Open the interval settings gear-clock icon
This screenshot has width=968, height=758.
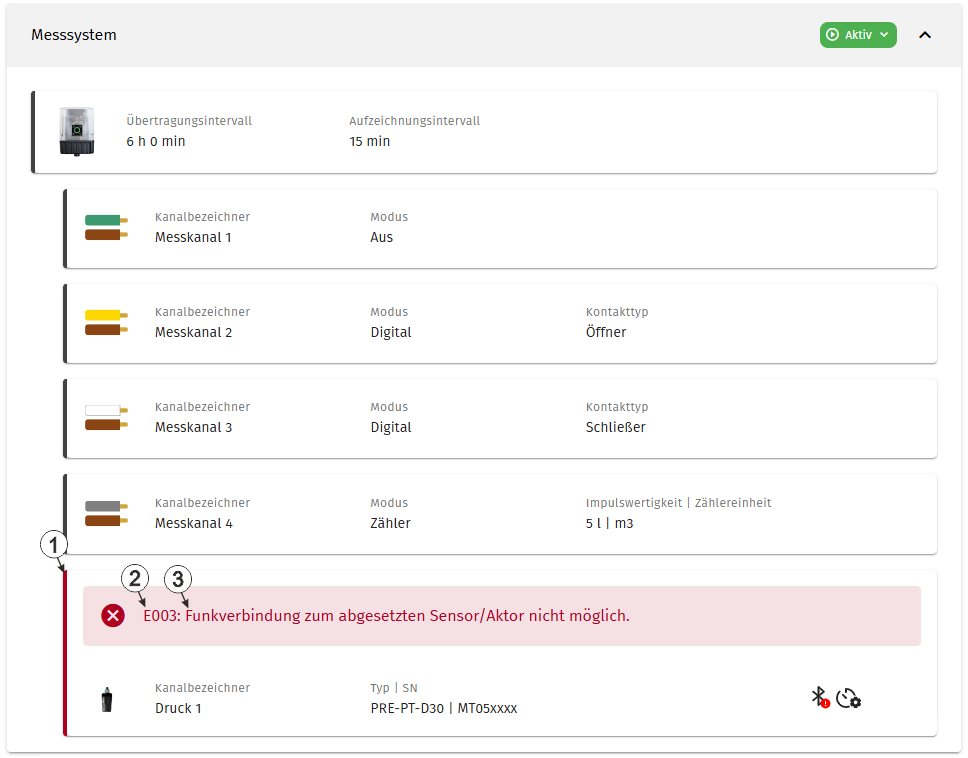pyautogui.click(x=848, y=698)
